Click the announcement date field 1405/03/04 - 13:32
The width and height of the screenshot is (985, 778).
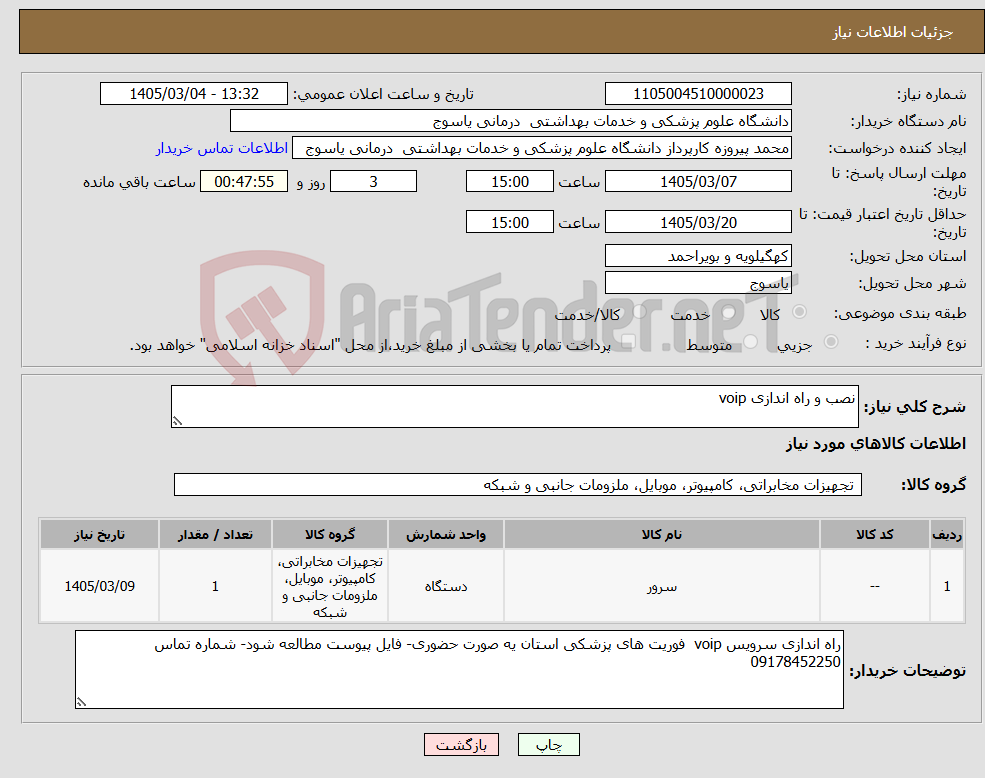pos(193,94)
